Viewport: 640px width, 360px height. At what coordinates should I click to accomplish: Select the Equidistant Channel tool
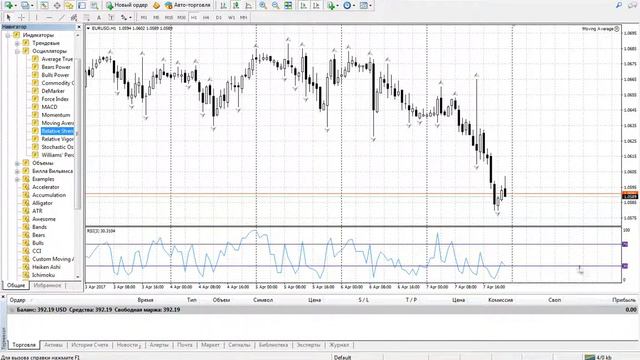point(74,18)
